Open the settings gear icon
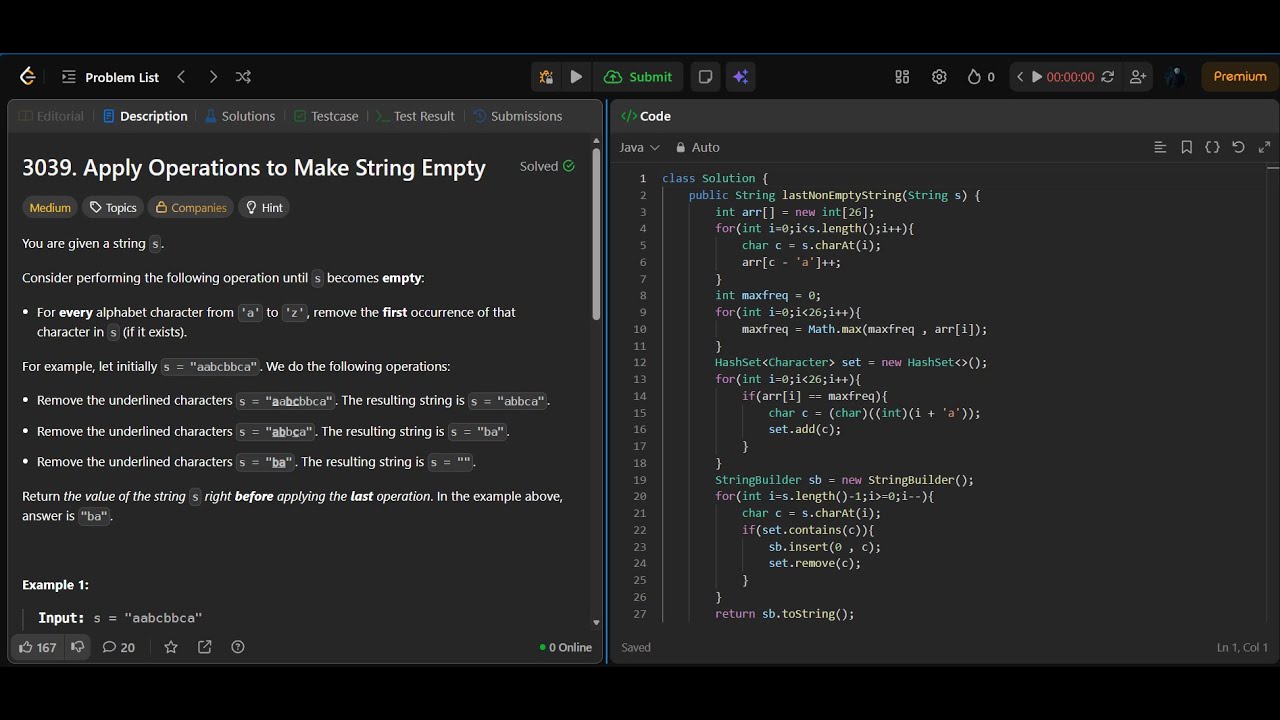Viewport: 1280px width, 720px height. point(939,77)
